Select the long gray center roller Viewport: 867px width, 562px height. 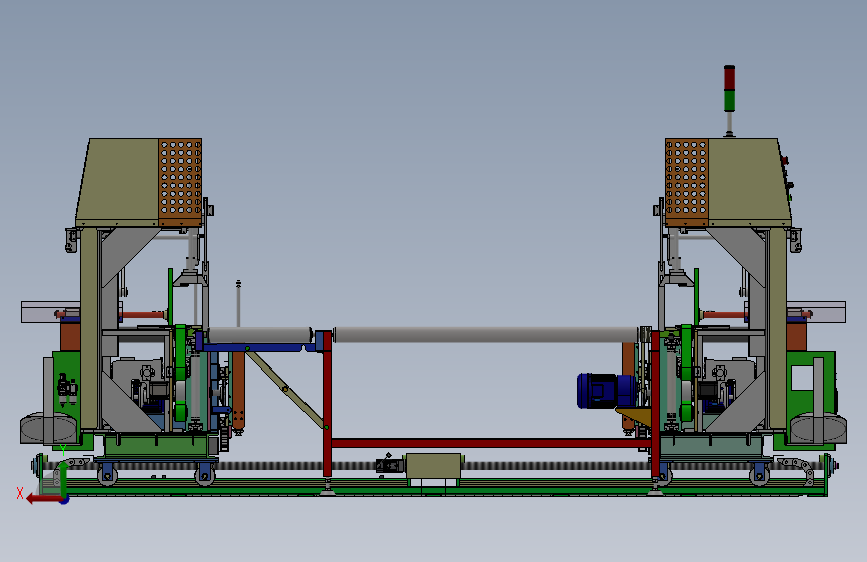486,334
